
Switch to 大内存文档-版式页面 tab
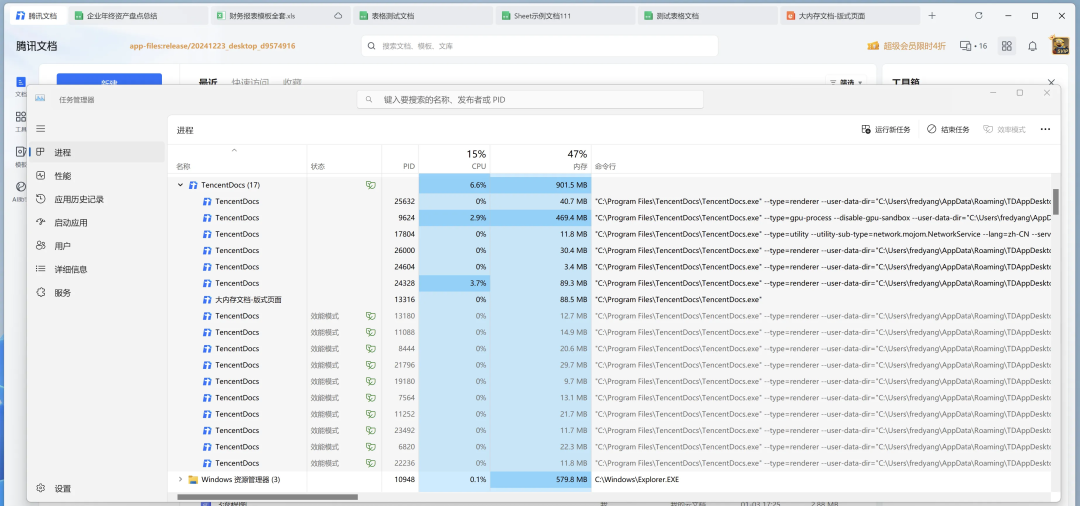[850, 15]
